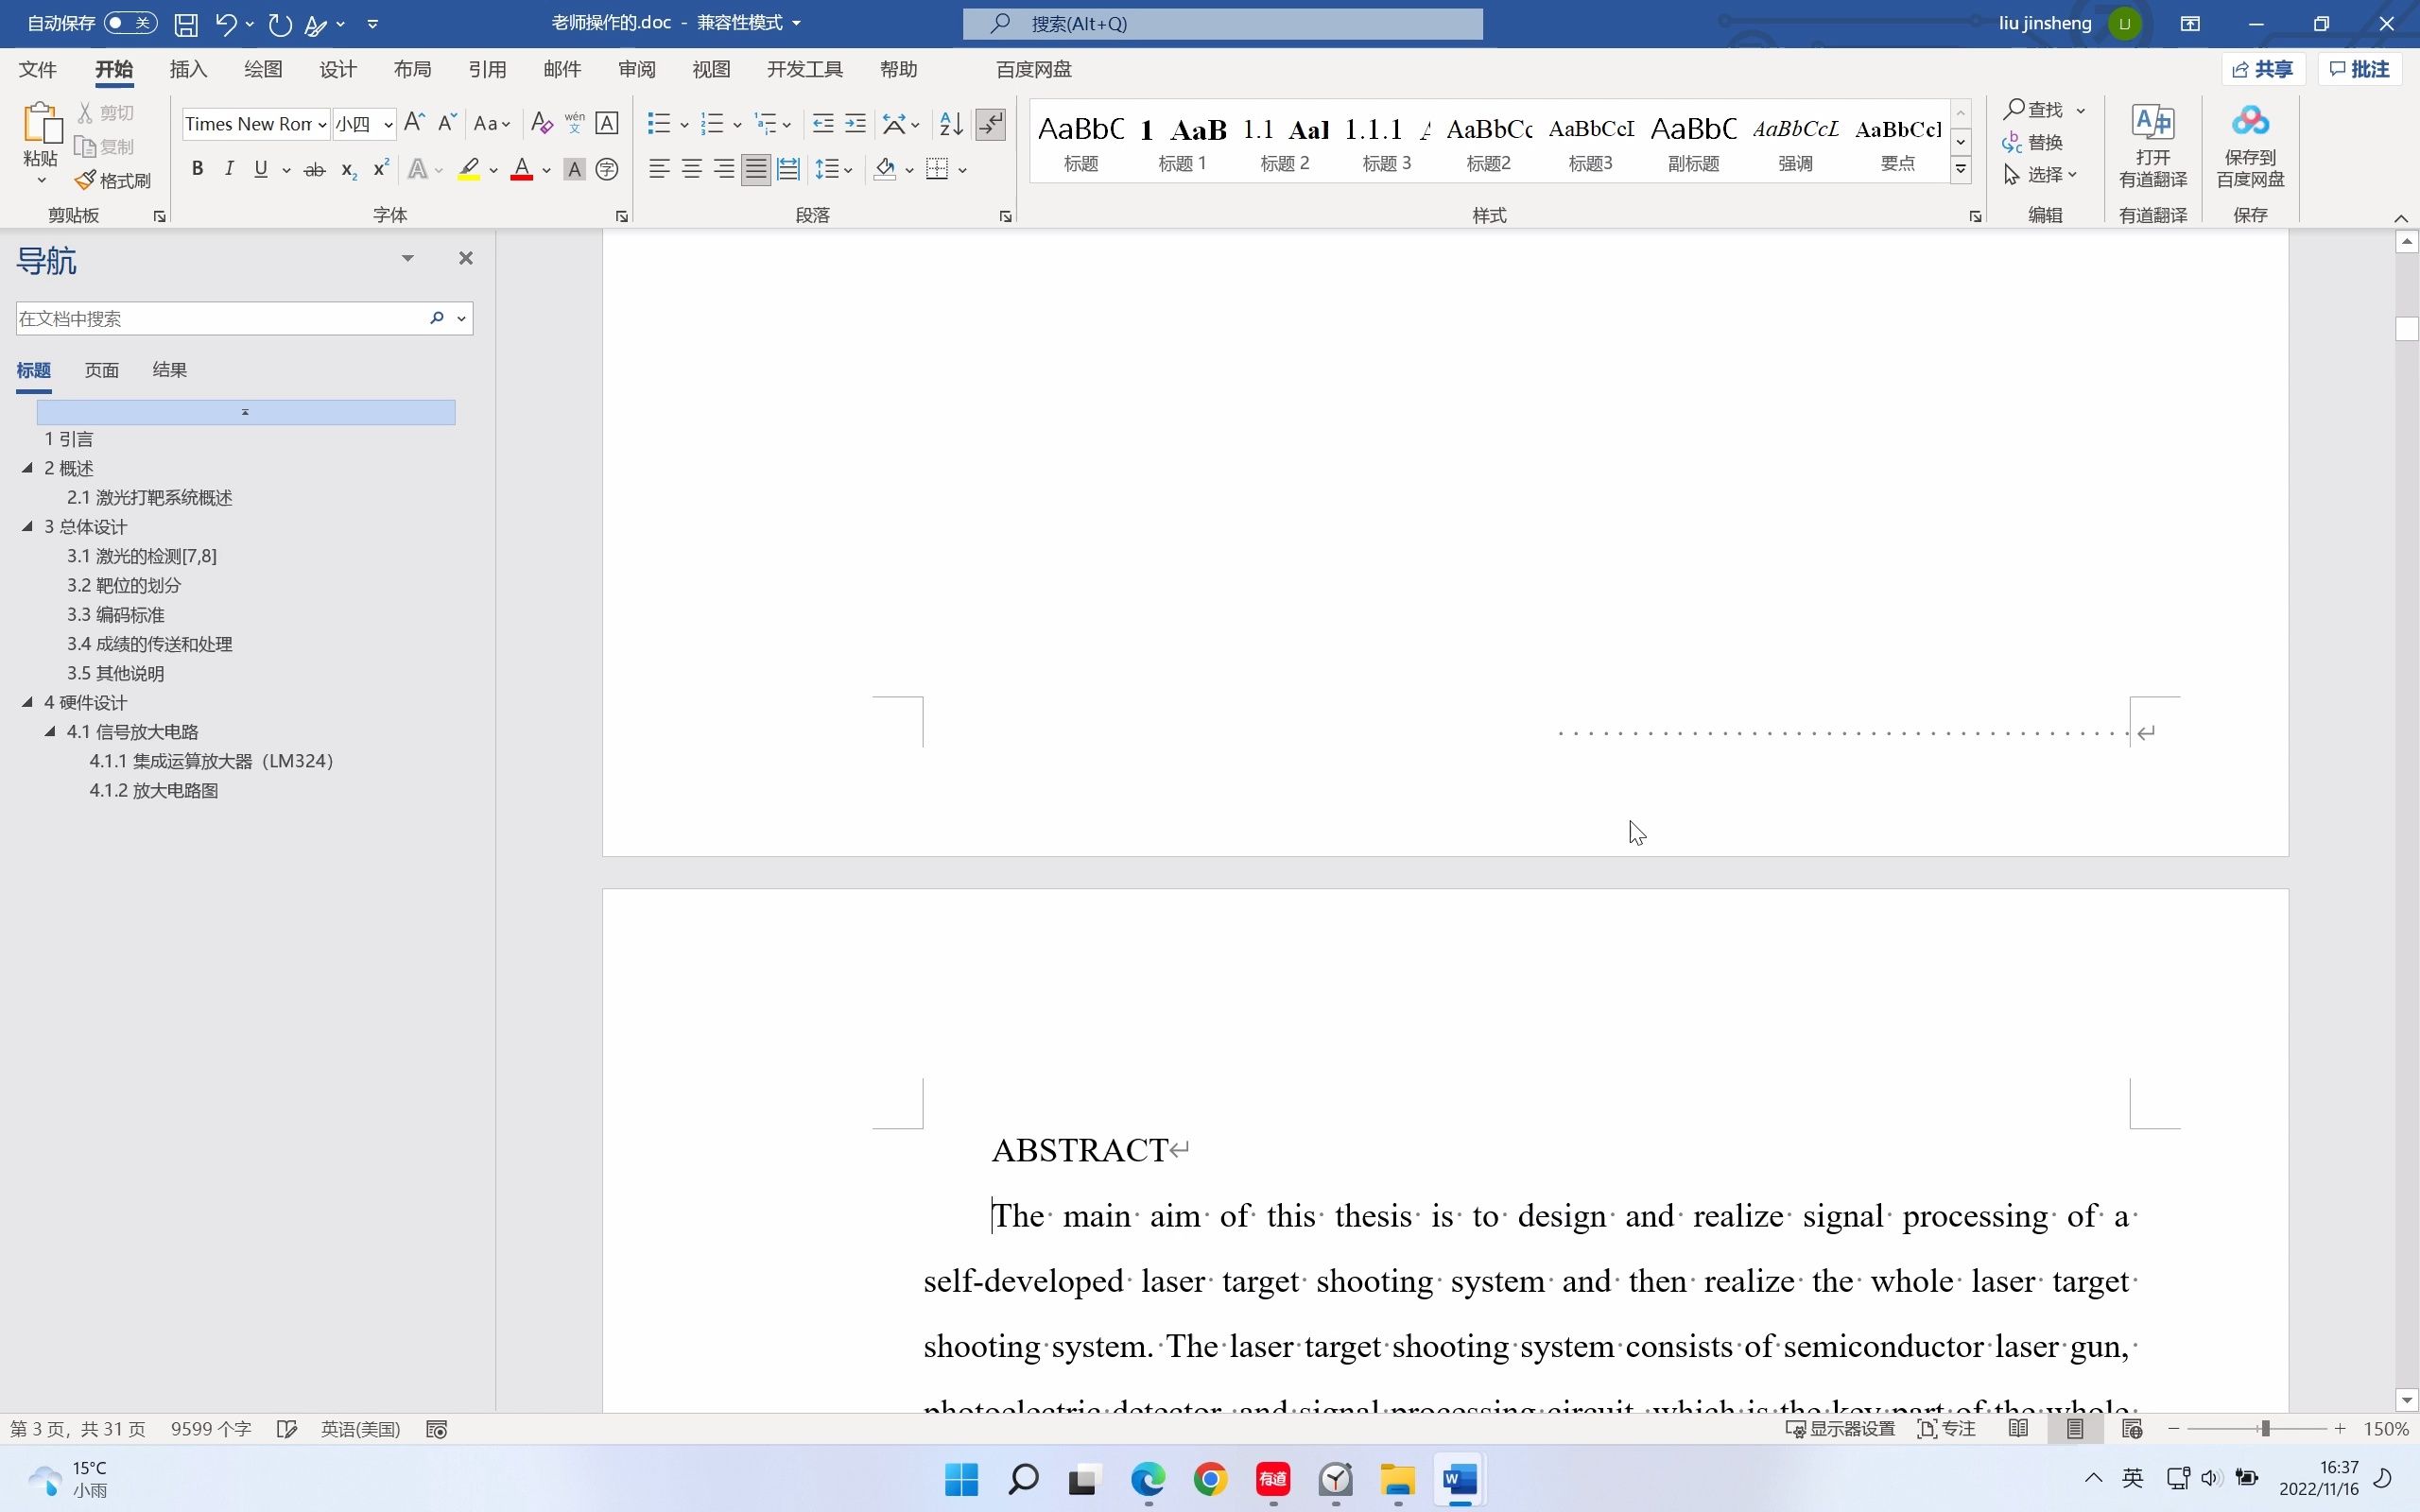Center-align the paragraph text
This screenshot has width=2420, height=1512.
tap(691, 170)
